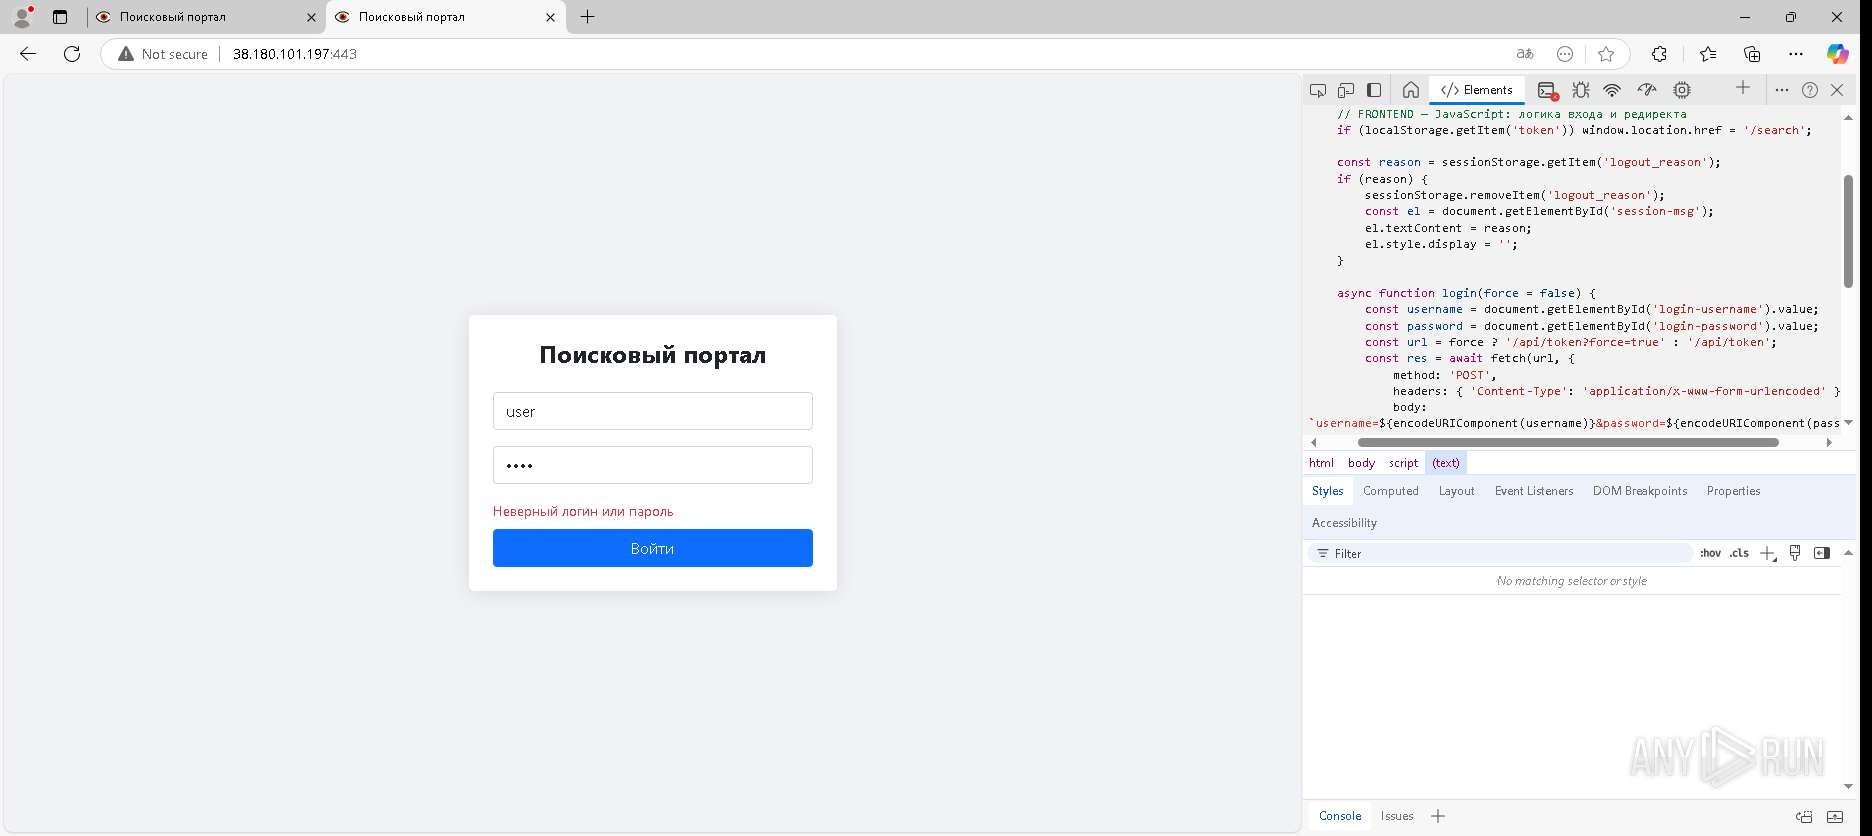Click the (text) breadcrumb node
Viewport: 1872px width, 836px height.
[1446, 463]
